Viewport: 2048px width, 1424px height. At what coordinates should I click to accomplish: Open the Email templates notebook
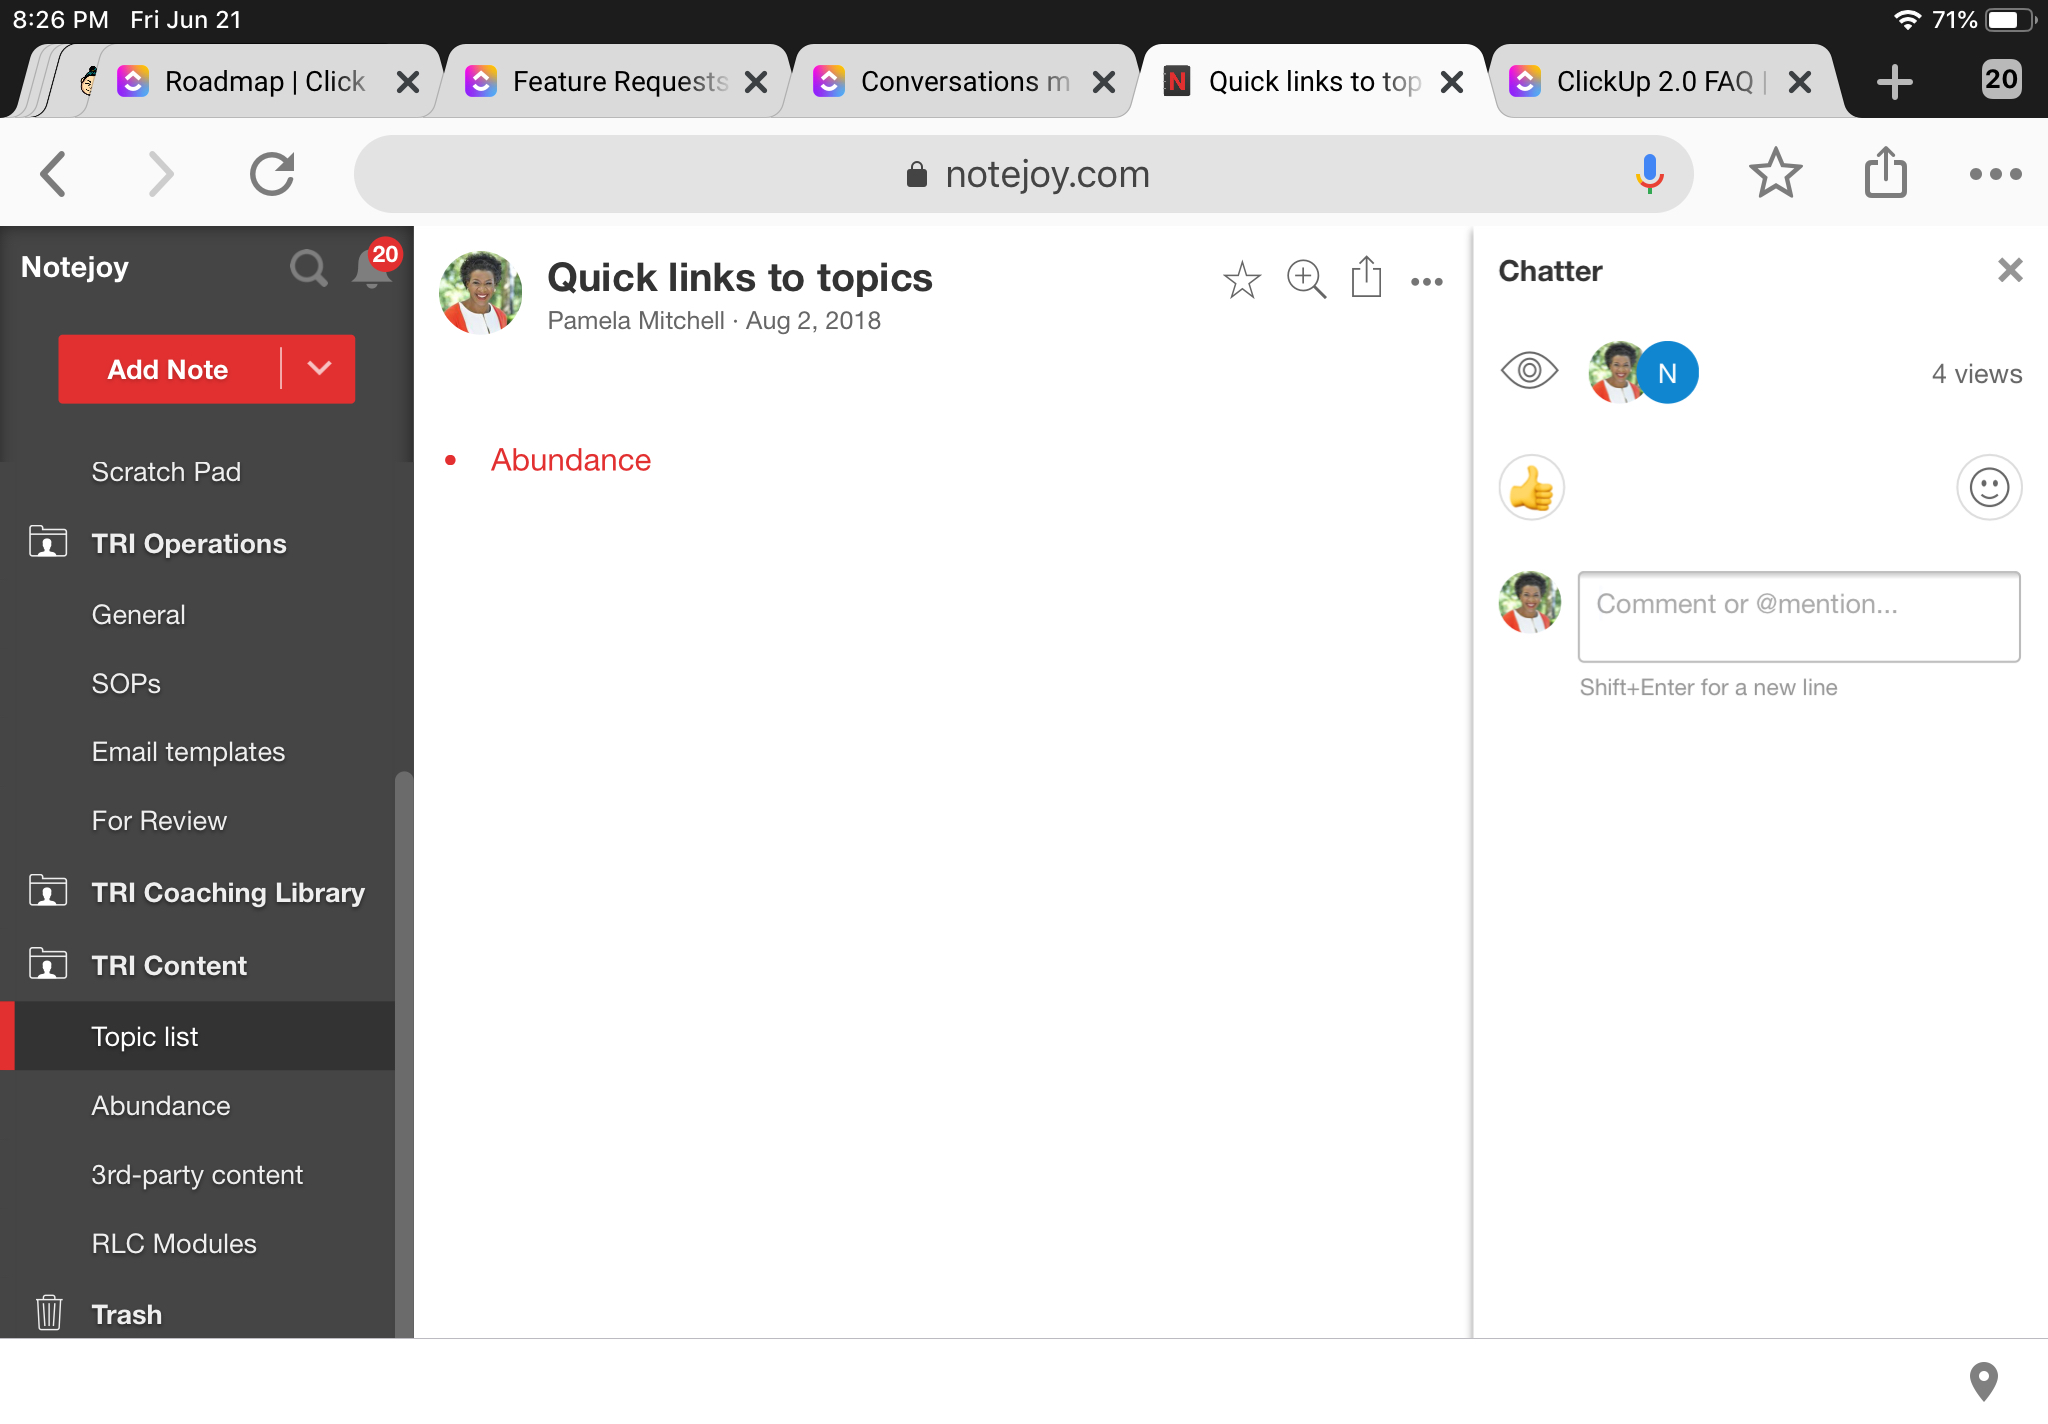click(189, 751)
